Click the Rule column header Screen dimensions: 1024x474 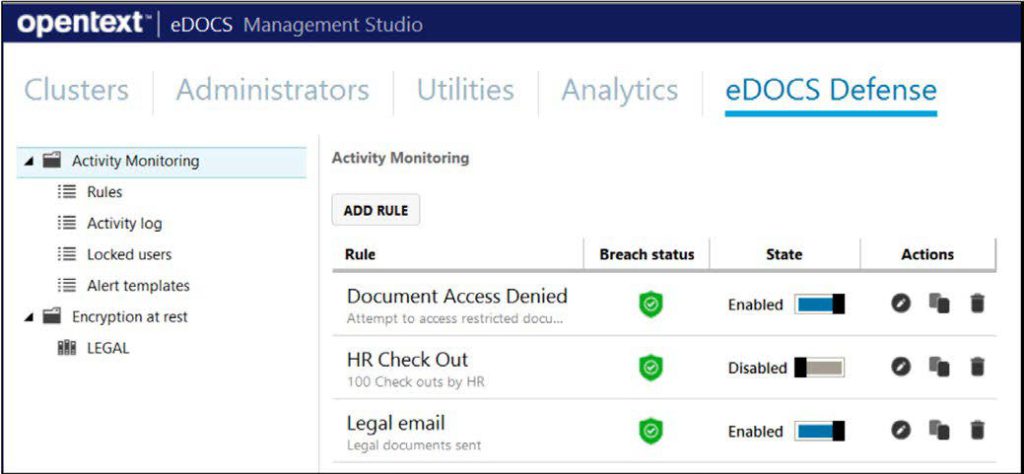pyautogui.click(x=360, y=255)
